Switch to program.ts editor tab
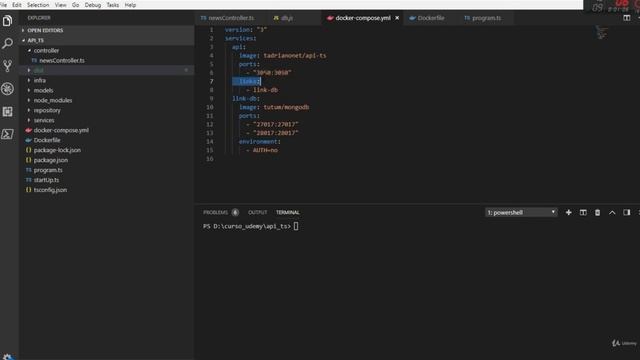 [485, 18]
